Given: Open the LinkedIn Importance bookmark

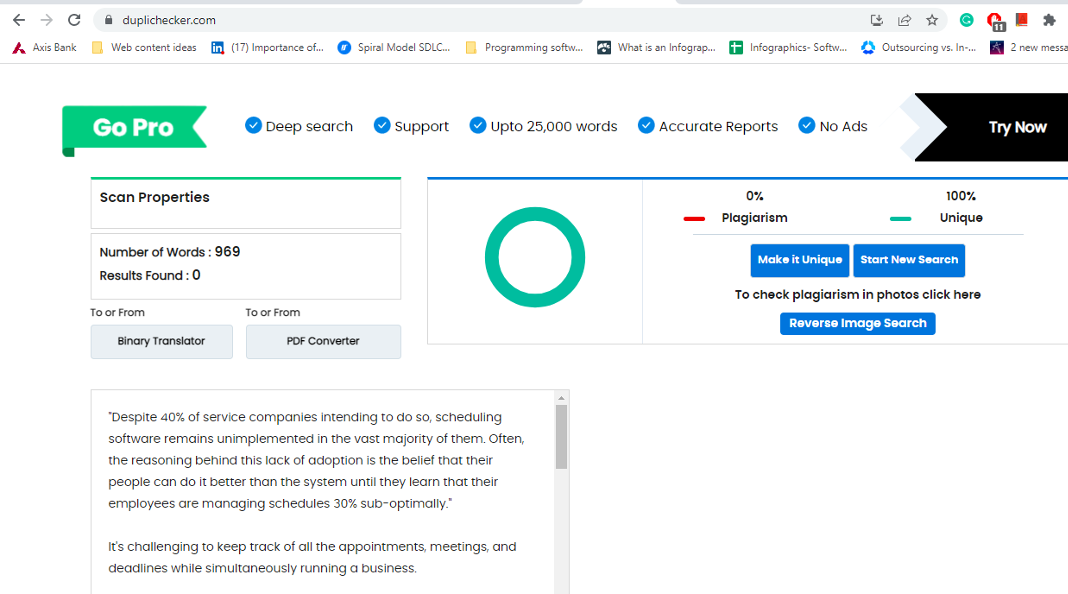Looking at the screenshot, I should [267, 47].
